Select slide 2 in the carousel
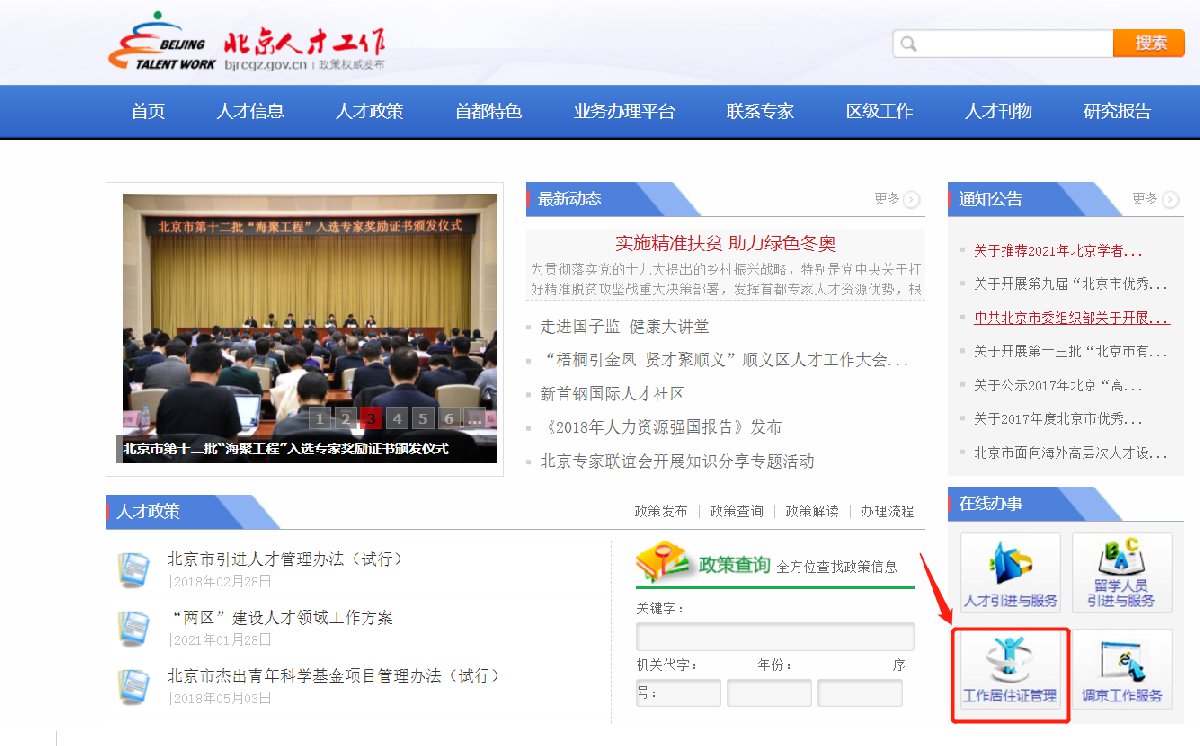 click(345, 419)
